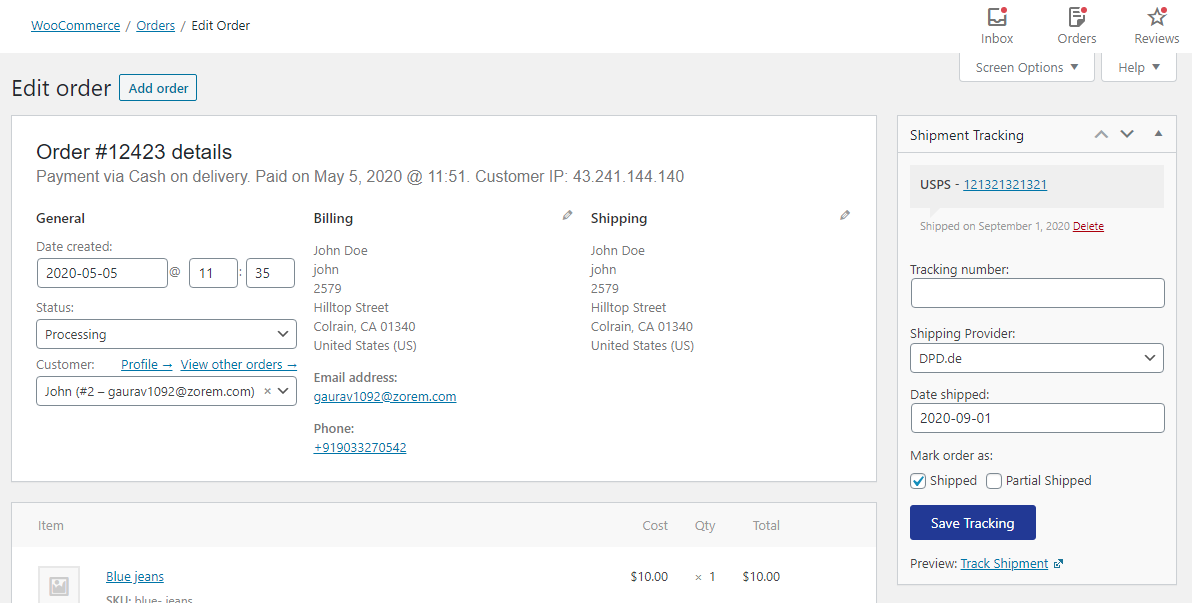Click the Tracking number input field
This screenshot has width=1192, height=603.
(1037, 293)
